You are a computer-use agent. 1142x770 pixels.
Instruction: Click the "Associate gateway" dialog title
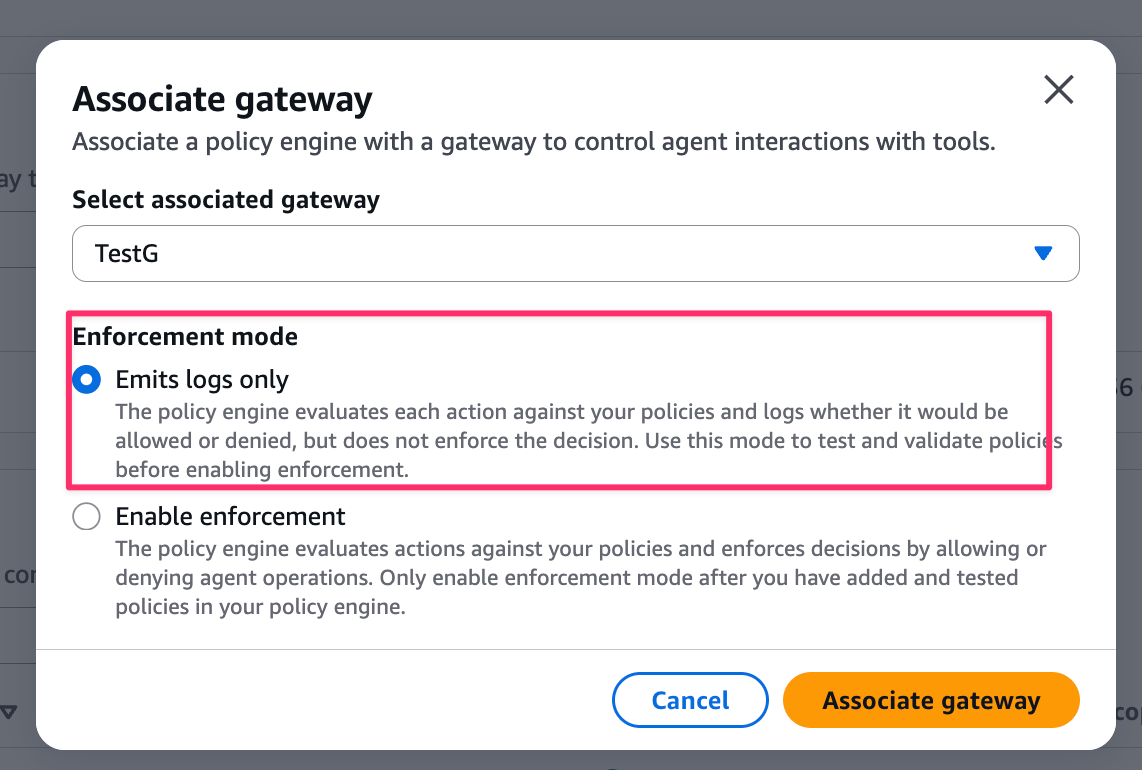(222, 100)
